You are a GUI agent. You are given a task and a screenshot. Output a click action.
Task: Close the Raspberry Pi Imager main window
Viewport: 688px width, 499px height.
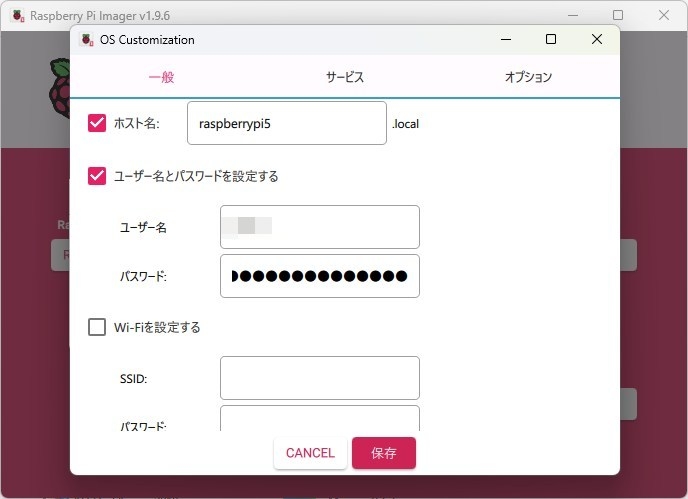[x=664, y=16]
